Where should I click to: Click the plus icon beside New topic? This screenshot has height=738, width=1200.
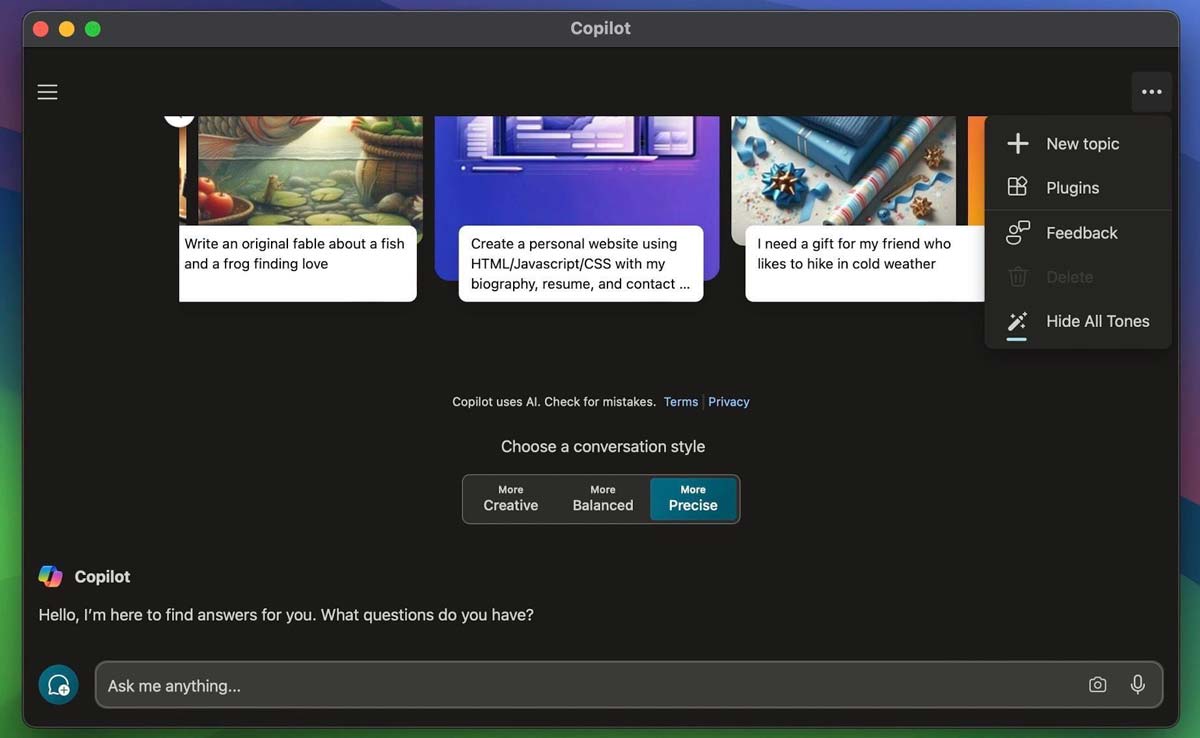click(x=1017, y=144)
